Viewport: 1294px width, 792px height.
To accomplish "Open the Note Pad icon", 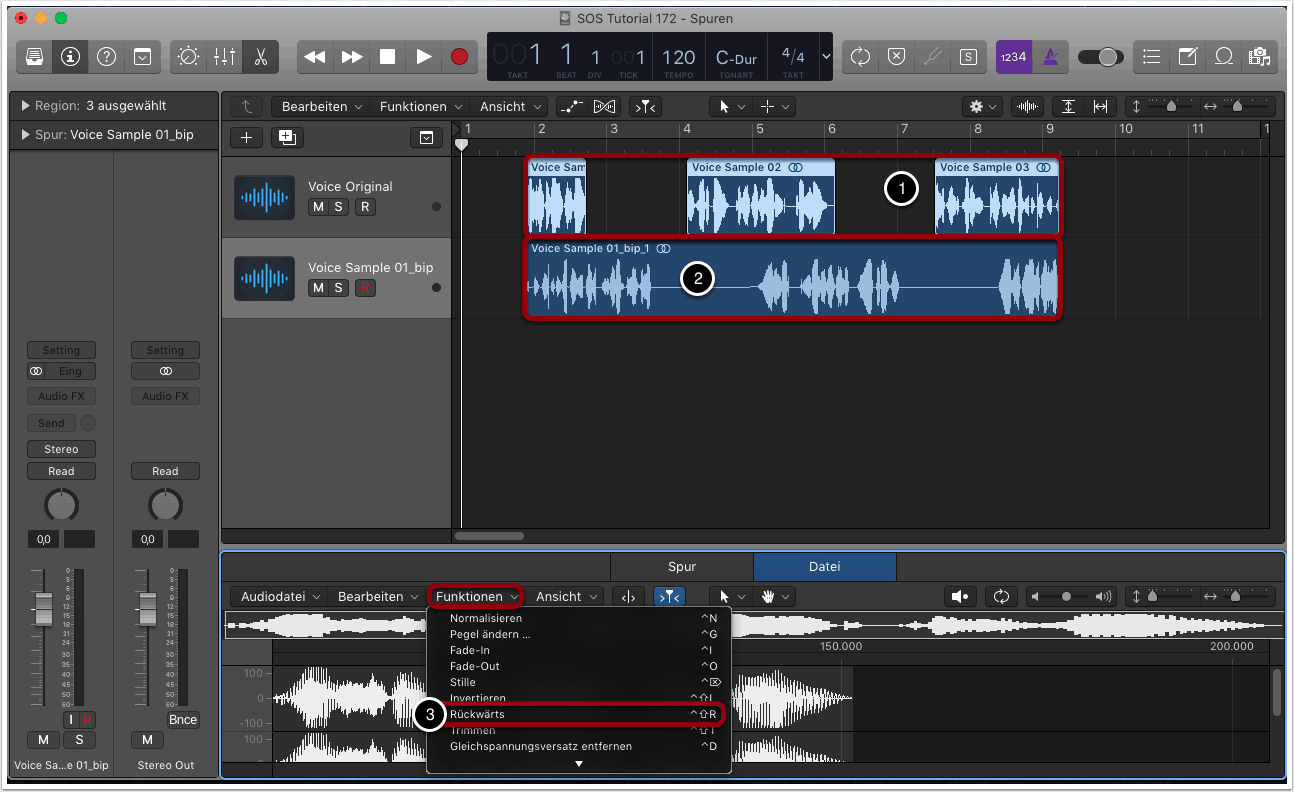I will (1187, 57).
